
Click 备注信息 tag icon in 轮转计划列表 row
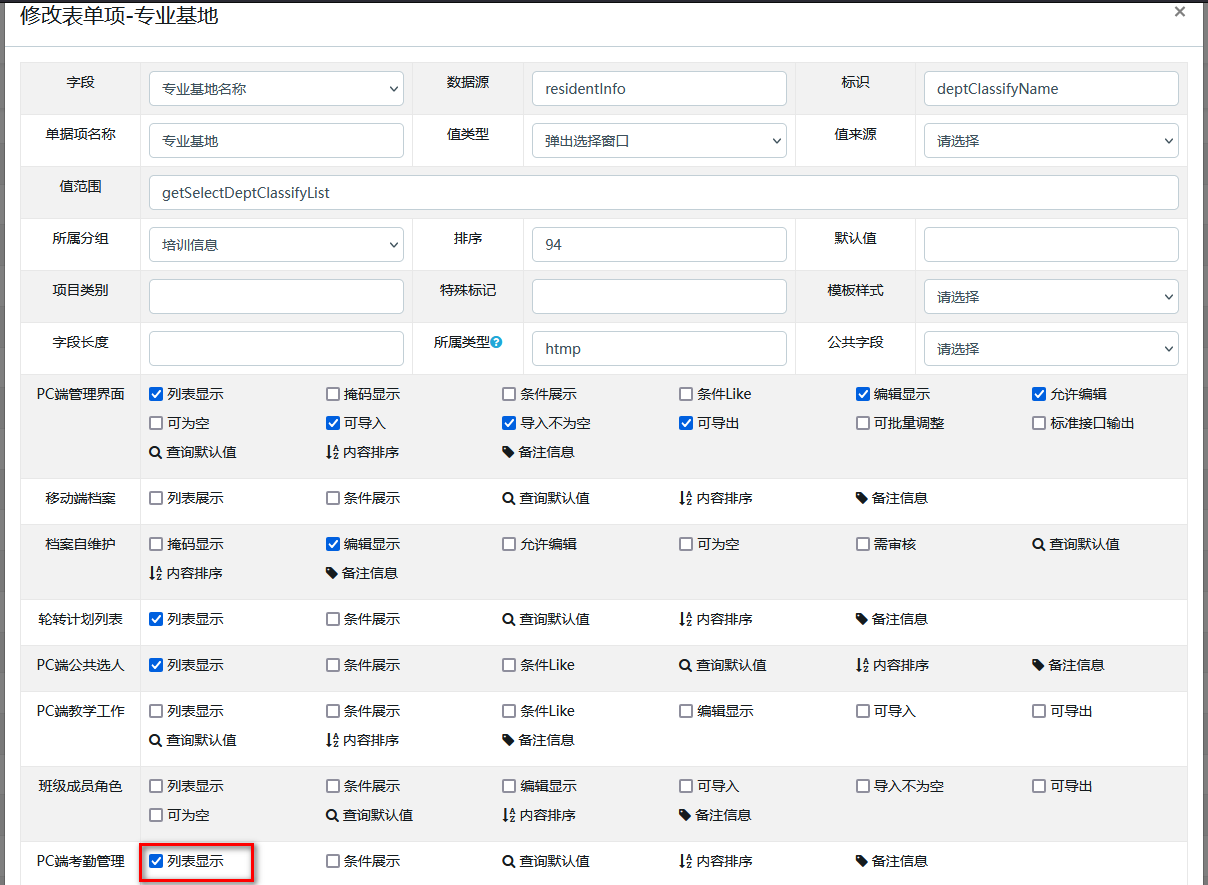pyautogui.click(x=862, y=619)
